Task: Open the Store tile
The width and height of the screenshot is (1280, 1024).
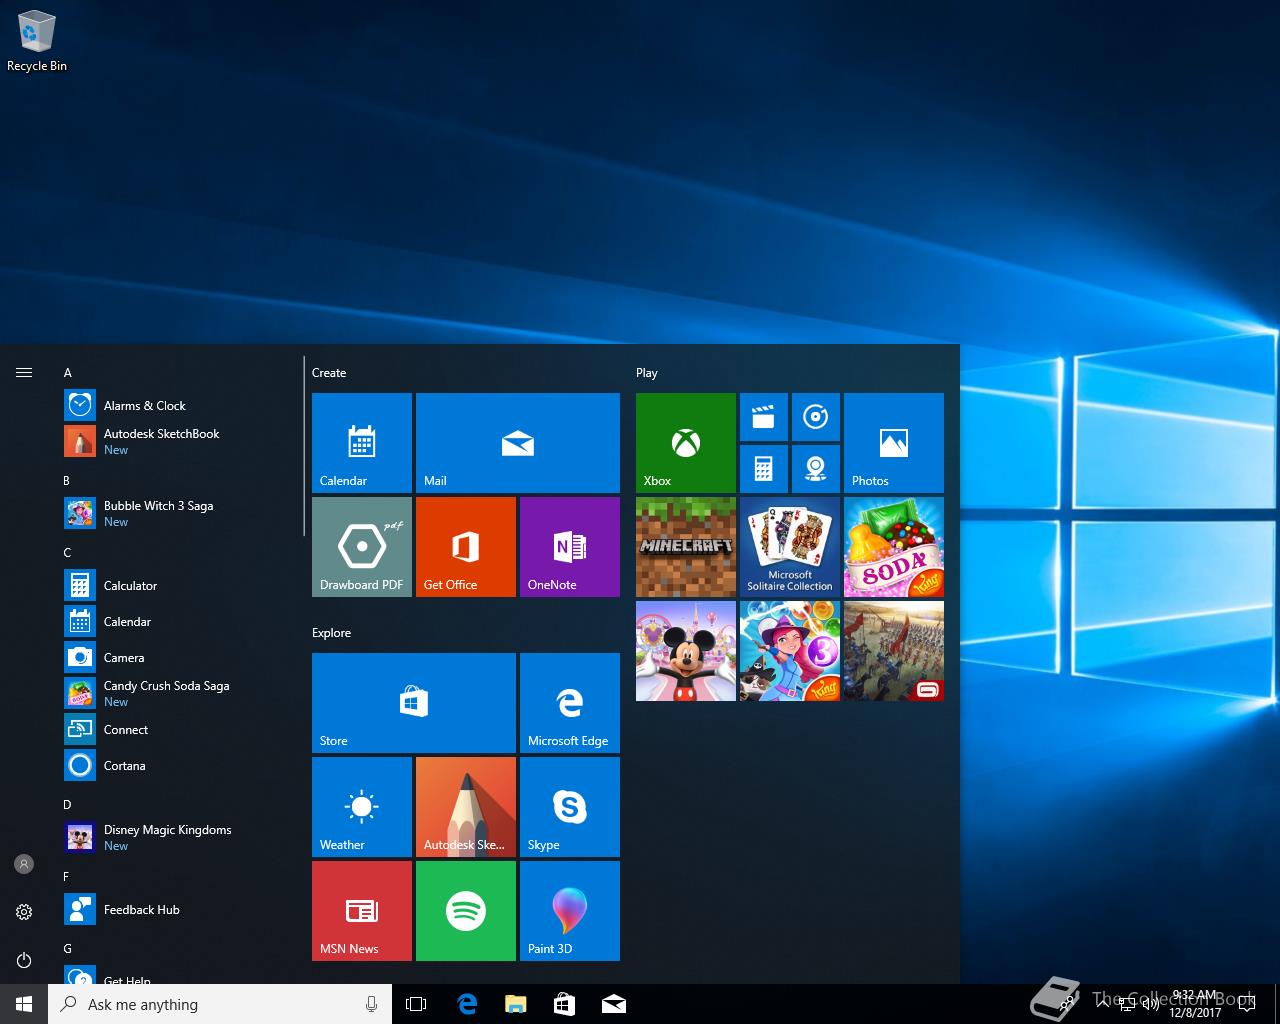Action: tap(414, 703)
